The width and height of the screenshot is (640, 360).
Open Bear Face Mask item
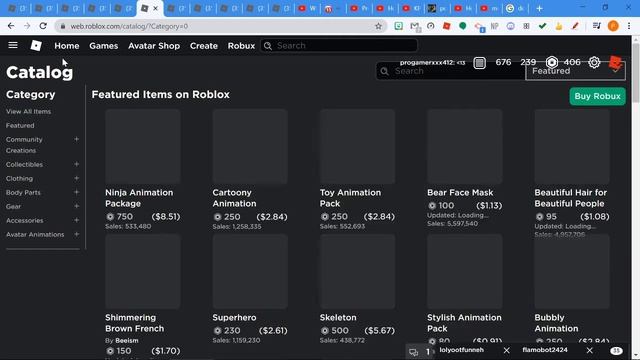[x=460, y=192]
